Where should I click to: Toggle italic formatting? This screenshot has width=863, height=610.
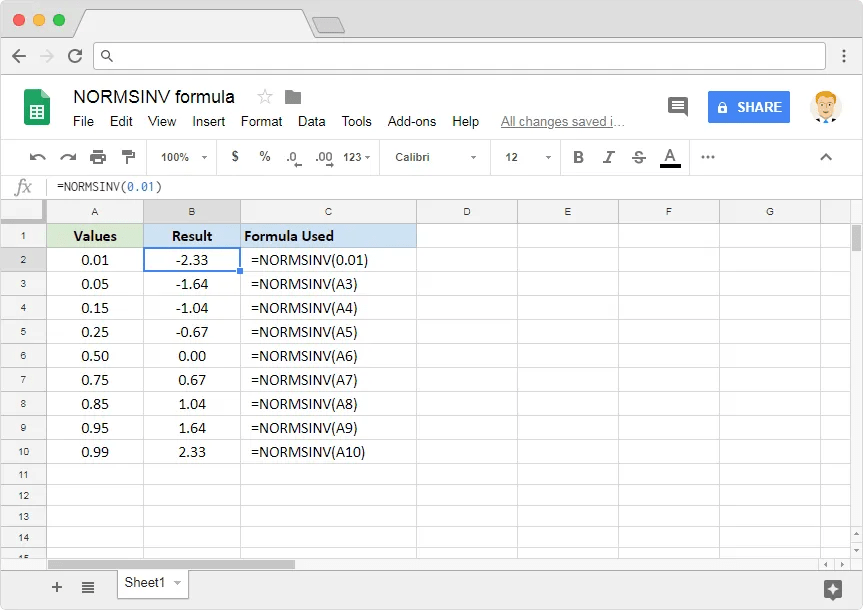[608, 157]
